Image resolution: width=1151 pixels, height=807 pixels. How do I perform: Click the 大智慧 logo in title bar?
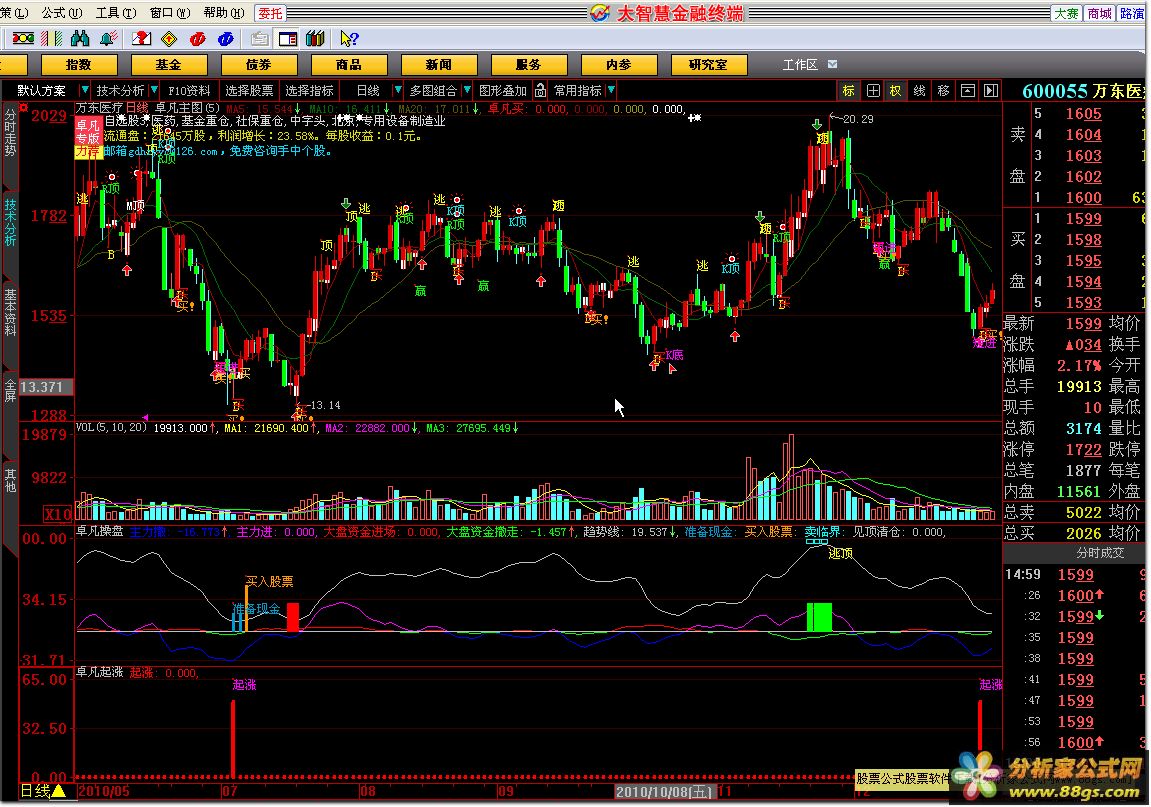600,13
